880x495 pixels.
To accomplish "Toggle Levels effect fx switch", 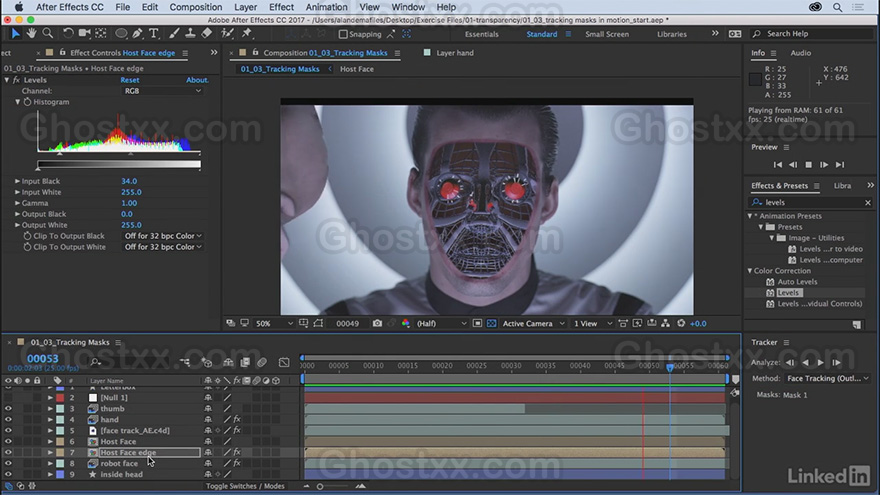I will [16, 80].
